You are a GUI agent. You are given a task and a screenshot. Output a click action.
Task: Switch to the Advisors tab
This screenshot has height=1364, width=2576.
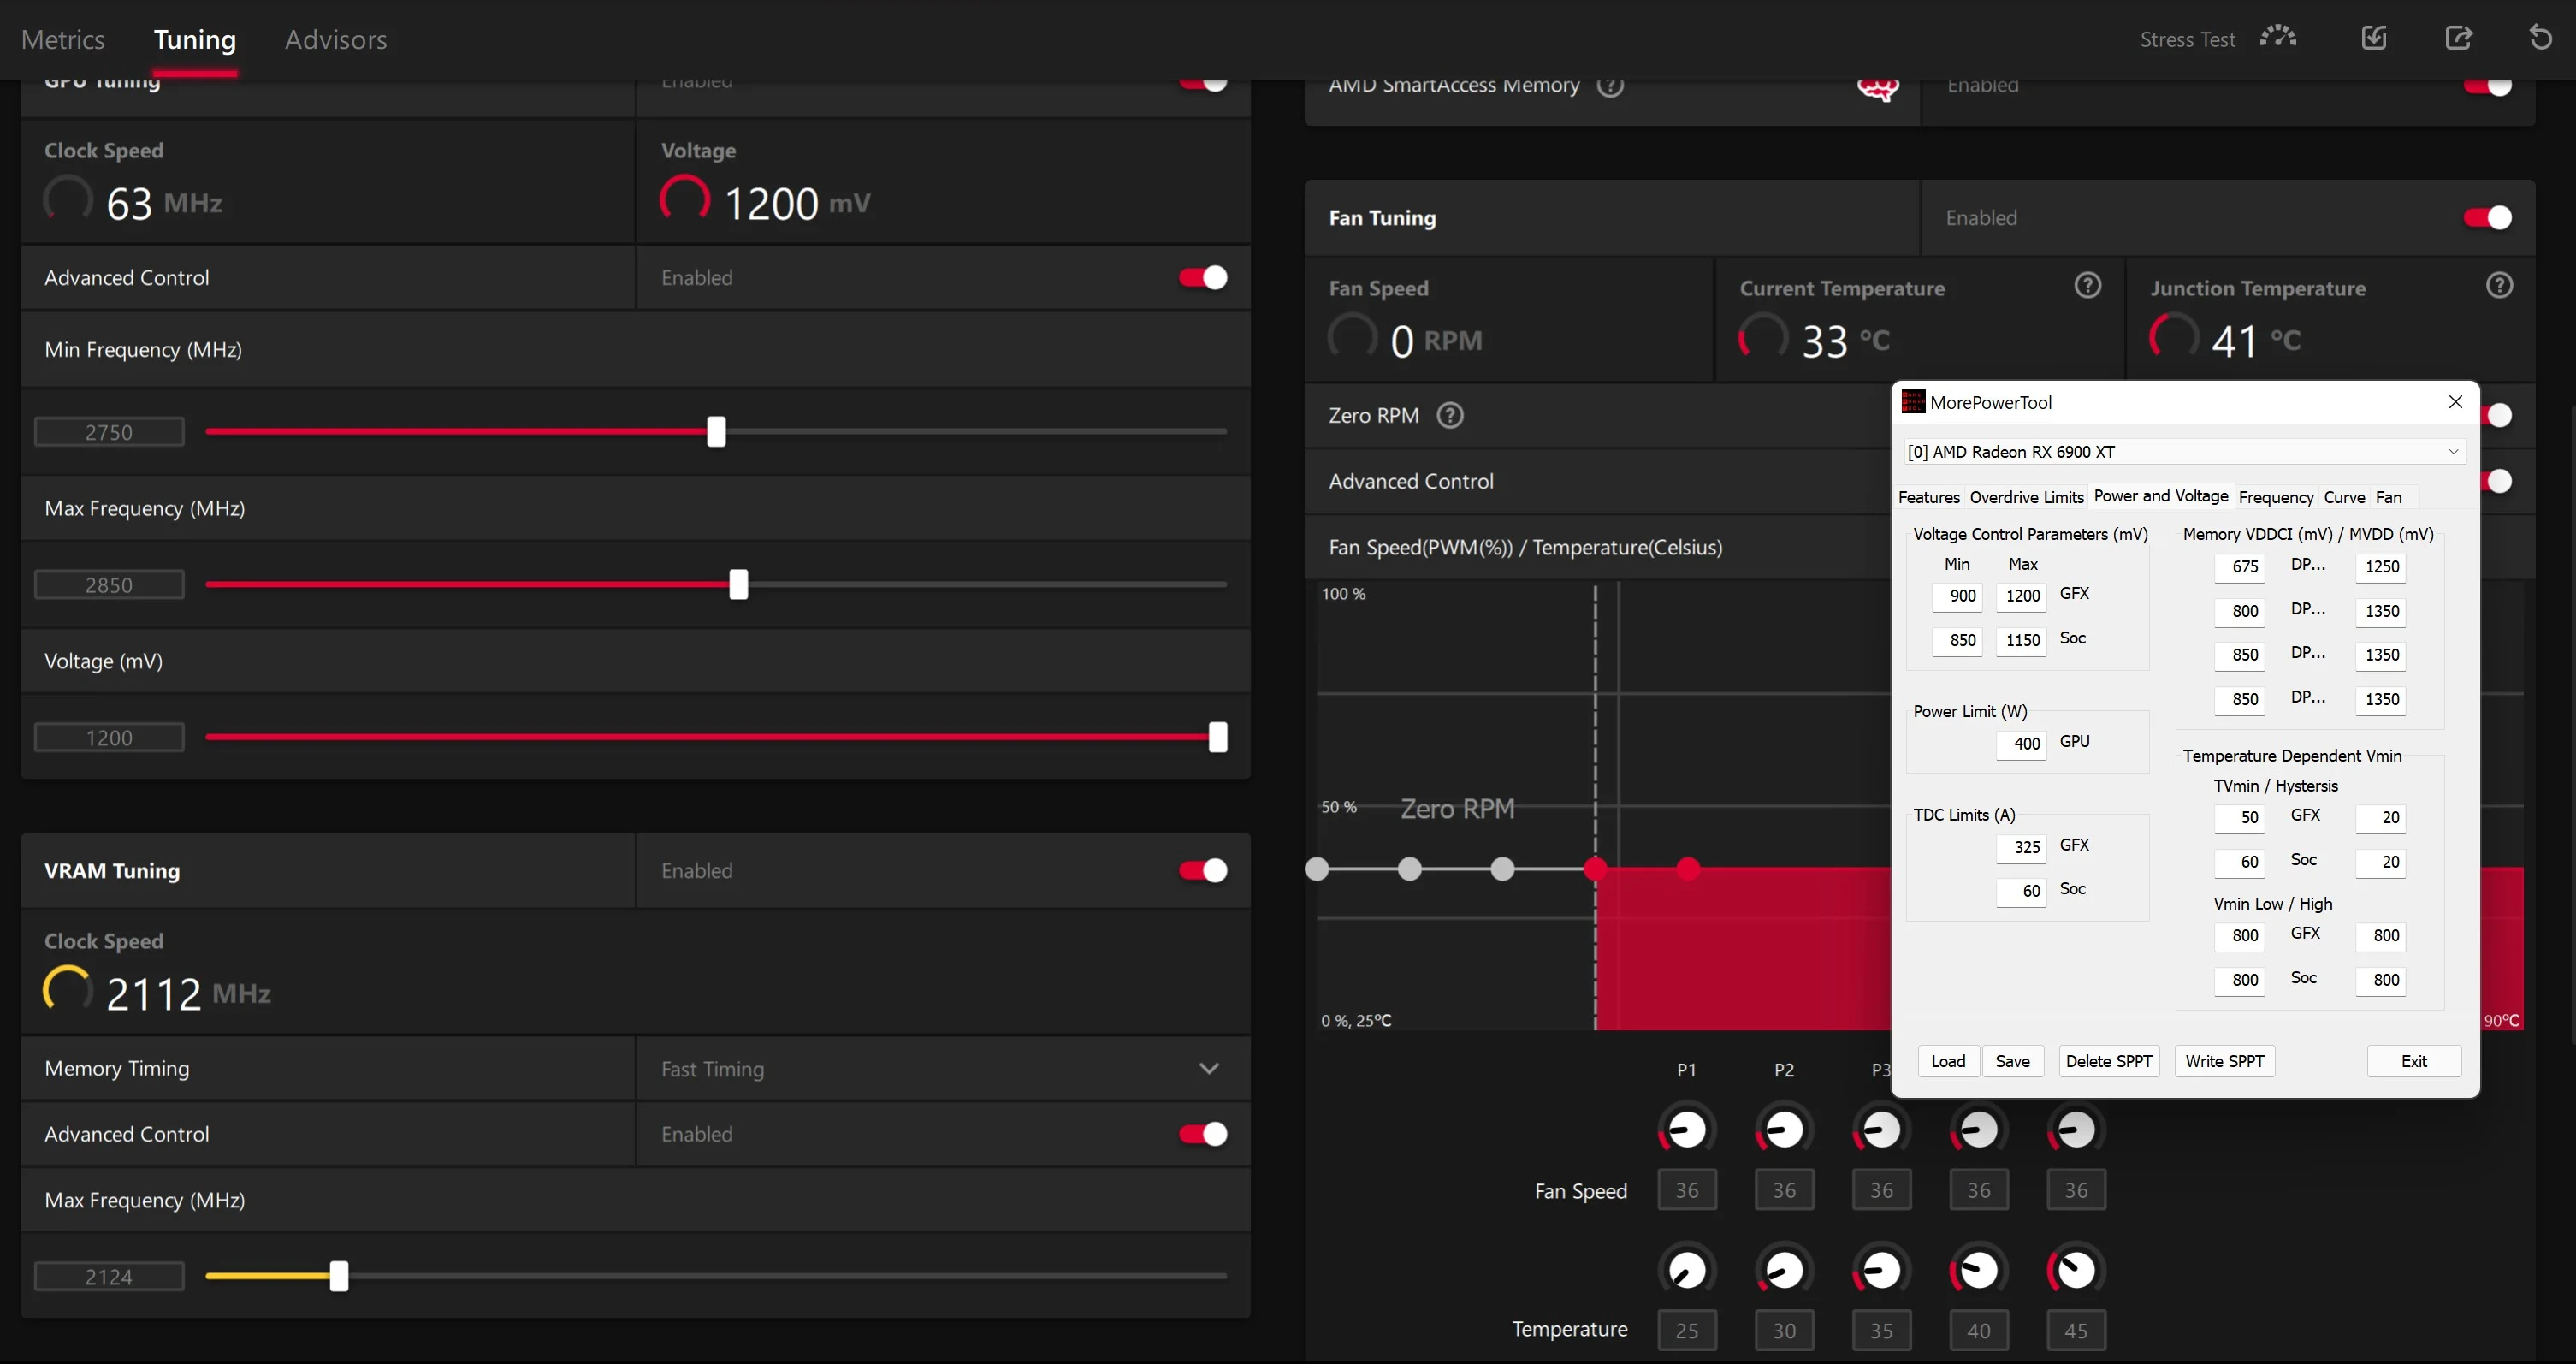tap(336, 39)
